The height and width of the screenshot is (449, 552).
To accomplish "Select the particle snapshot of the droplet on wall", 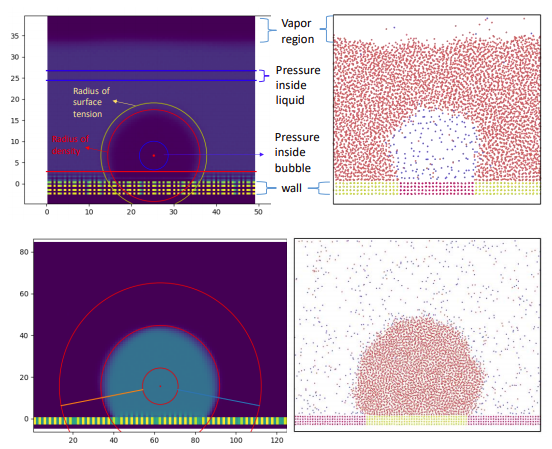I will (x=417, y=335).
